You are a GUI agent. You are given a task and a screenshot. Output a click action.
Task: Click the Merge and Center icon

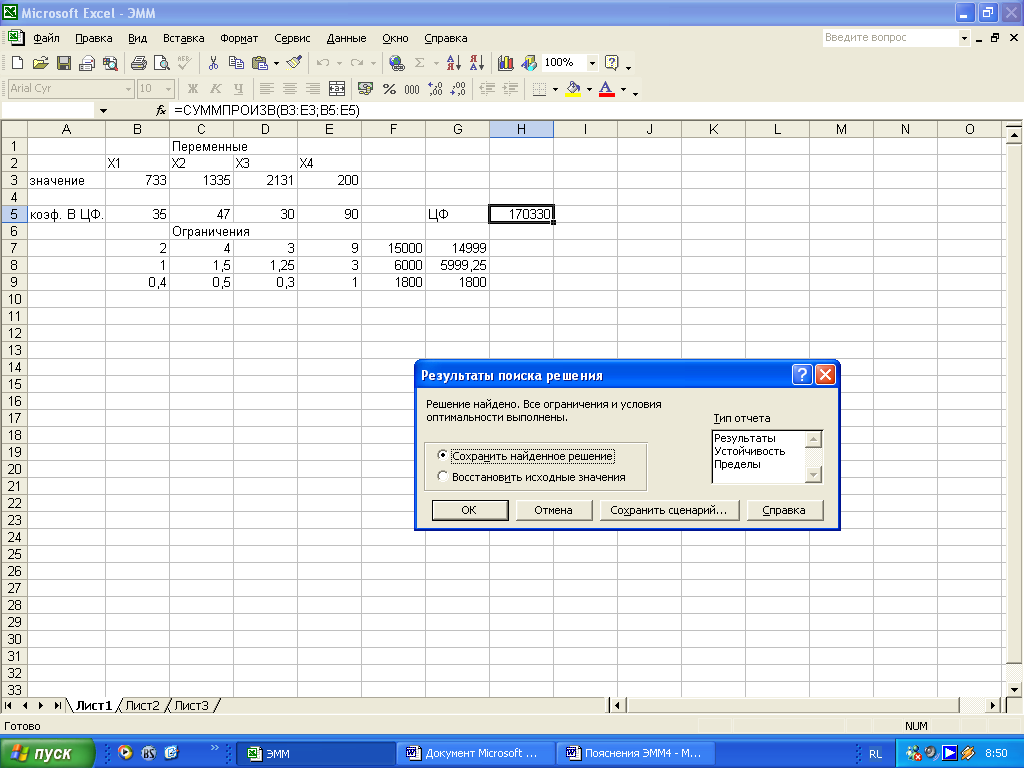point(337,89)
